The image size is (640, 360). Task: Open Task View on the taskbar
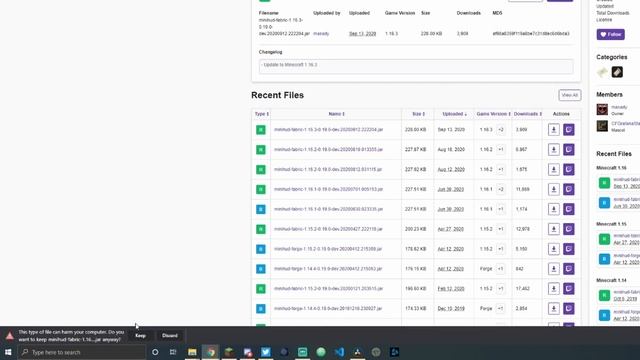(x=173, y=352)
